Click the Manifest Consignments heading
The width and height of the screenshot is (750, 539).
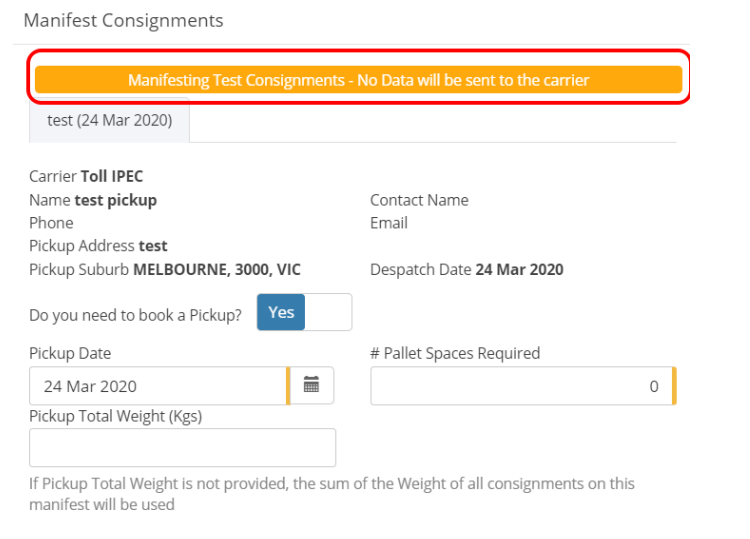(123, 21)
